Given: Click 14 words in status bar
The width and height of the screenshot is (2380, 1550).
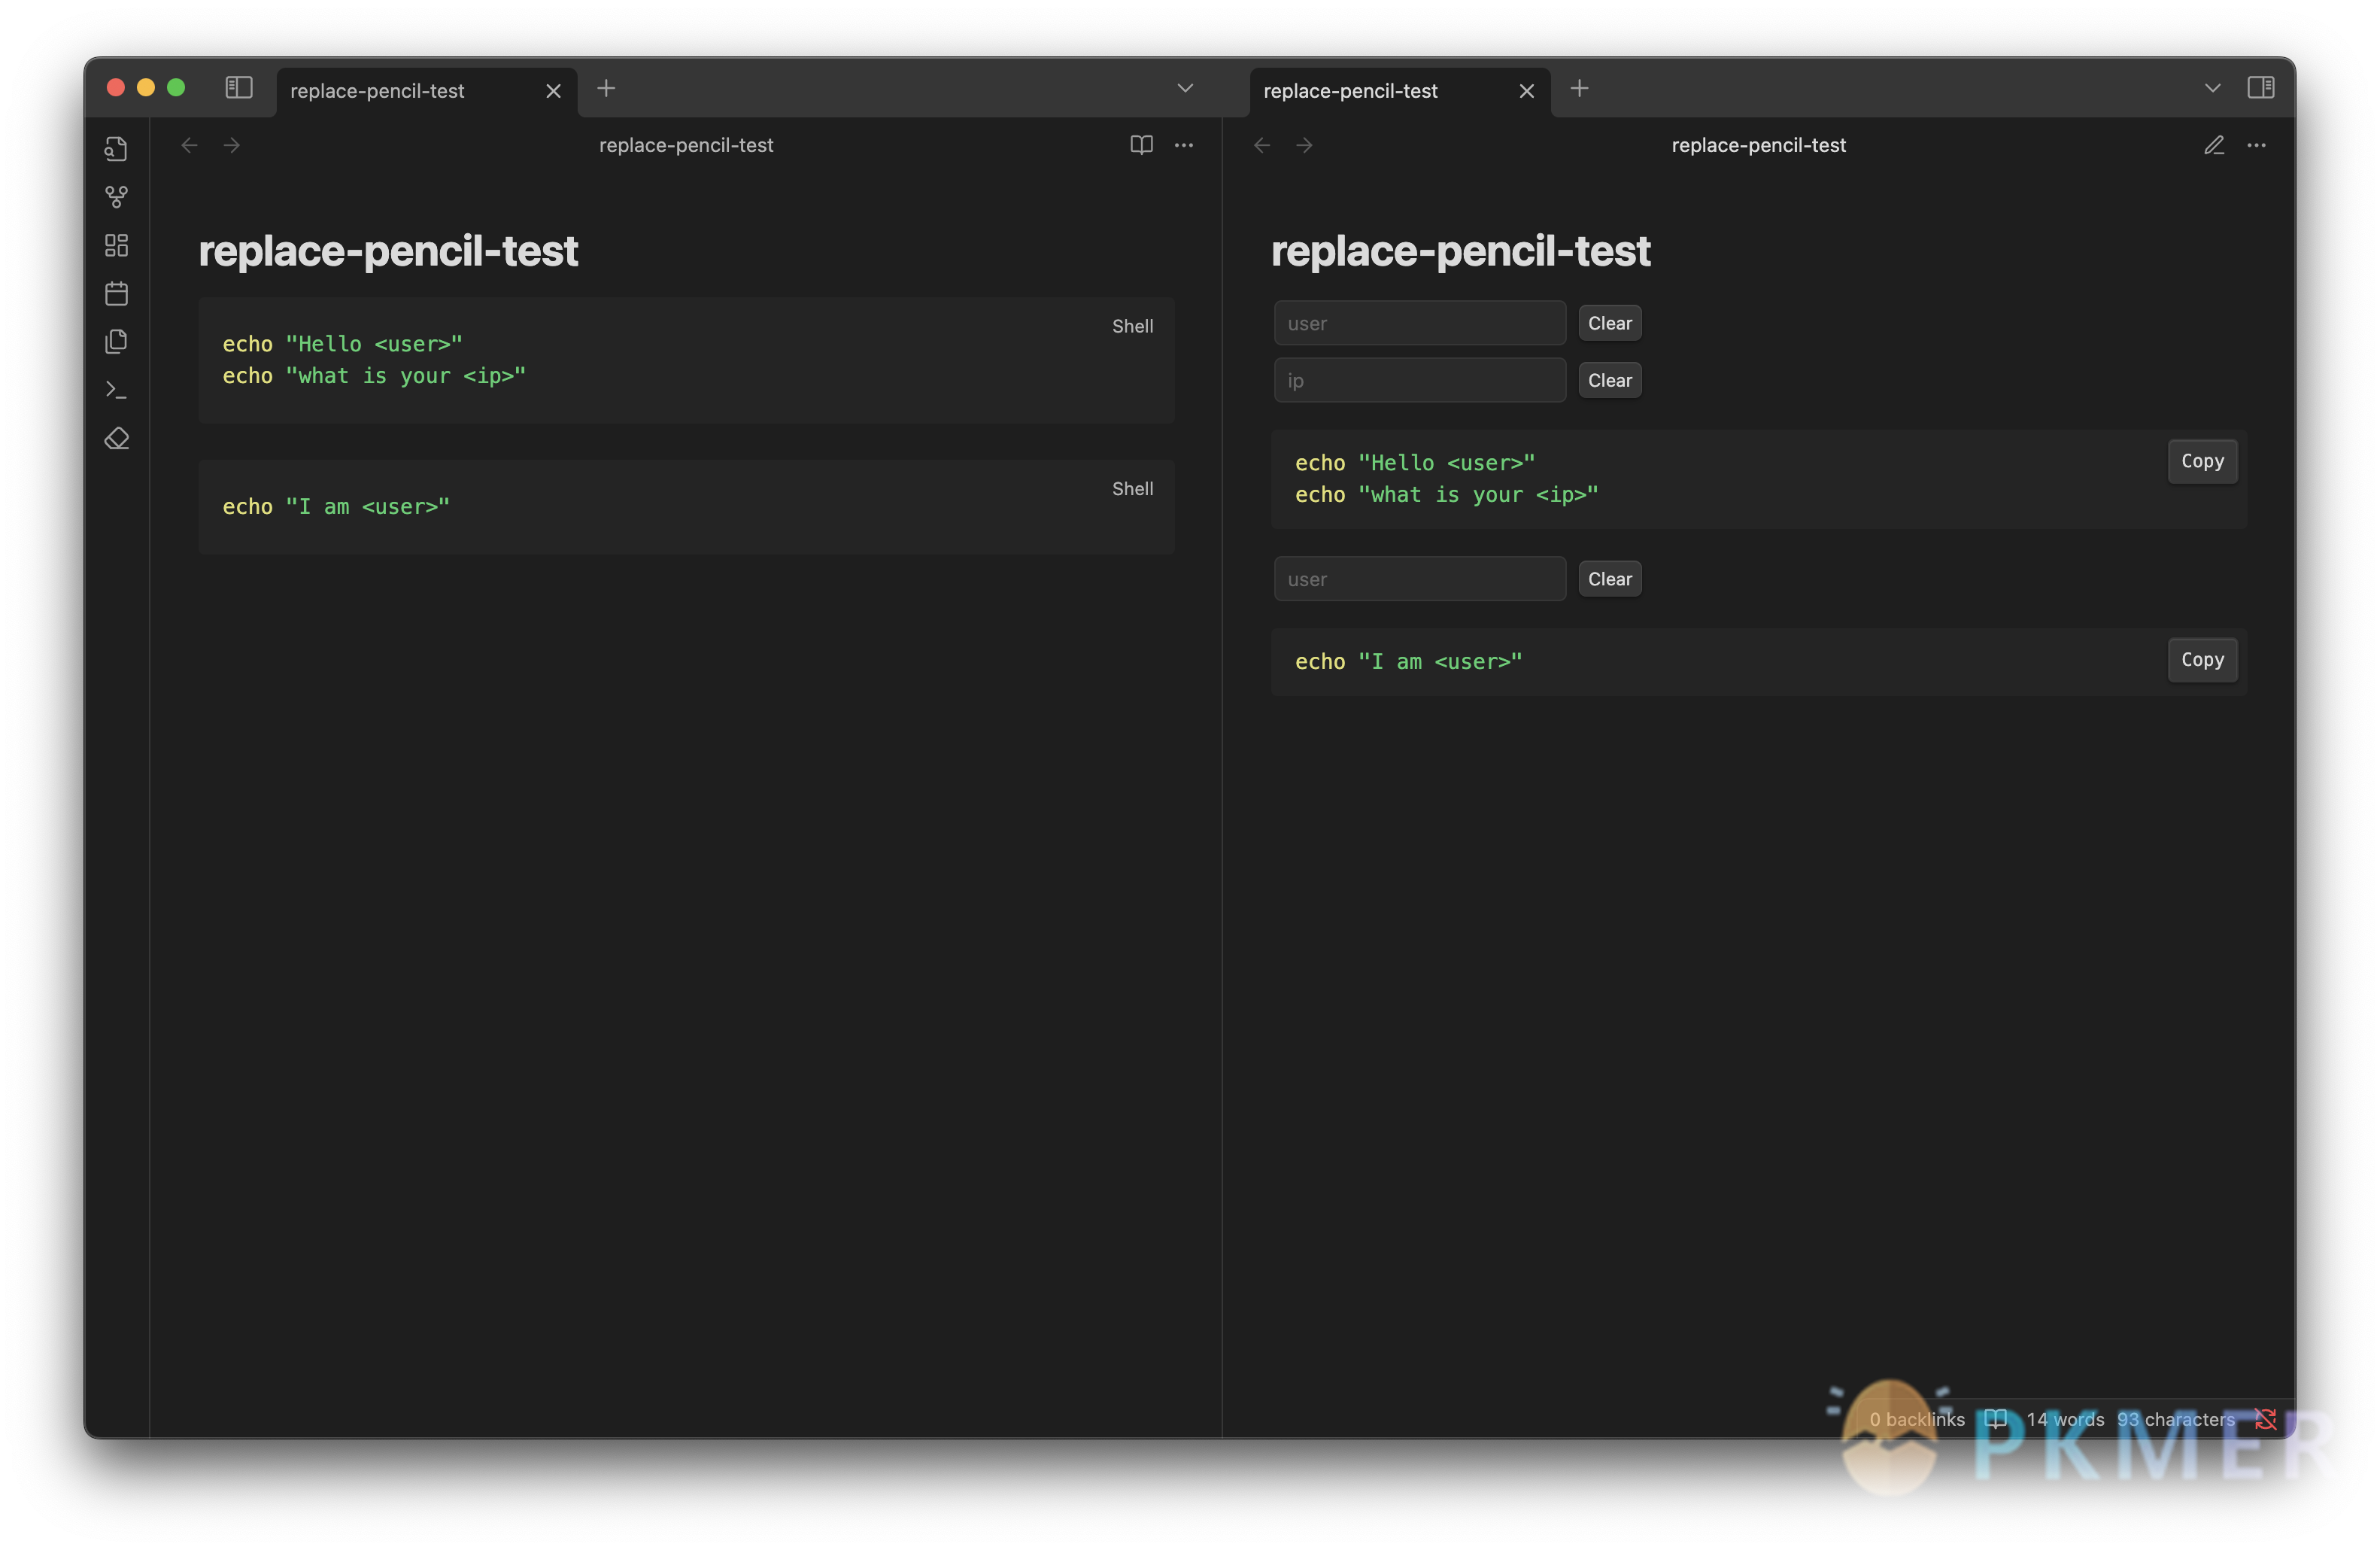Looking at the screenshot, I should [2064, 1419].
